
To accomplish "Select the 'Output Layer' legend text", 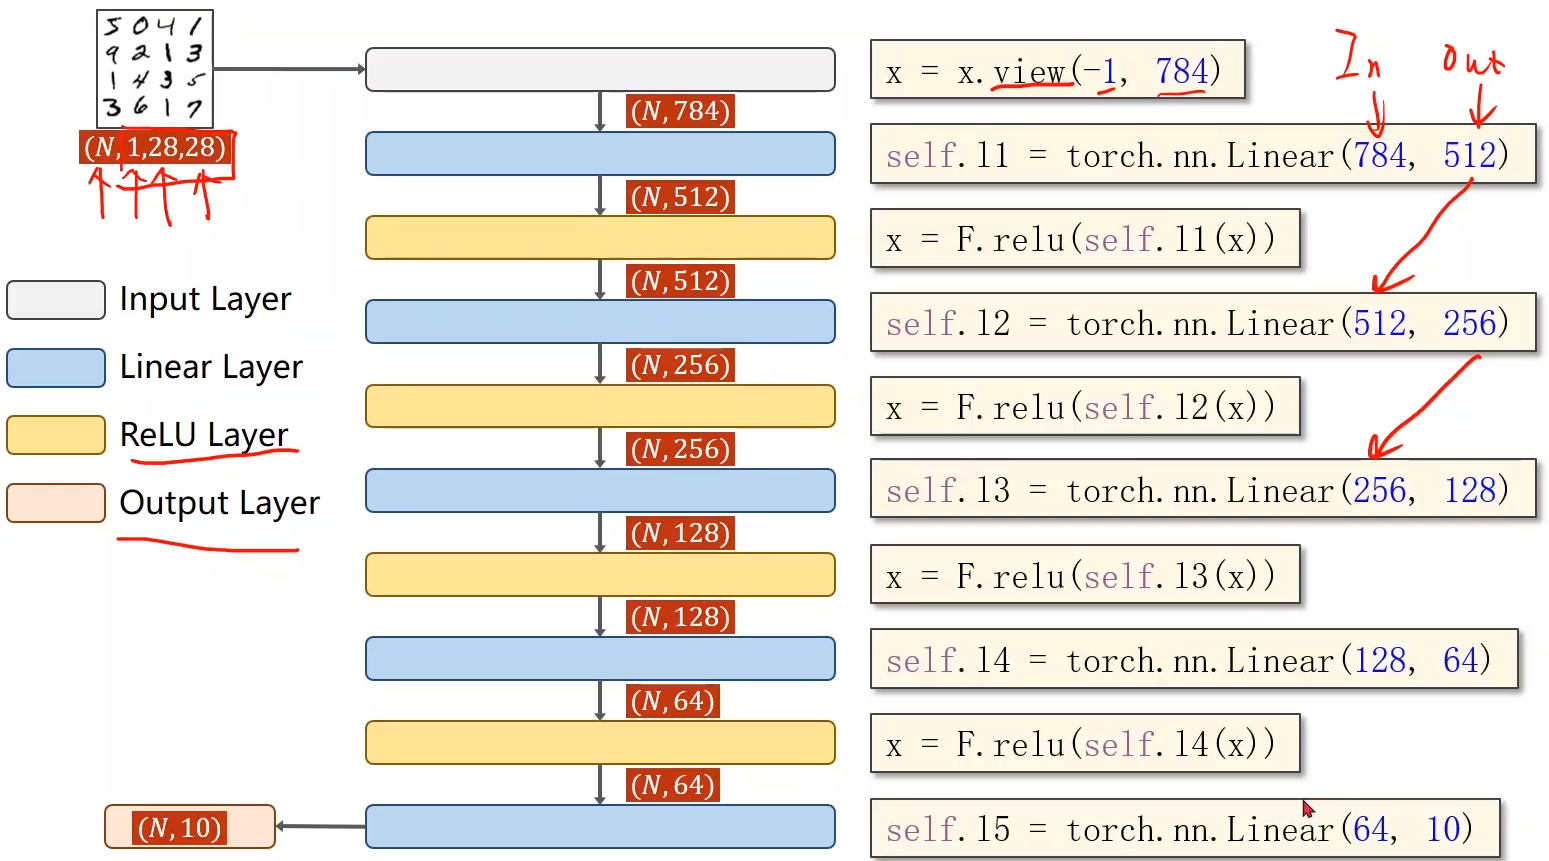I will (220, 503).
